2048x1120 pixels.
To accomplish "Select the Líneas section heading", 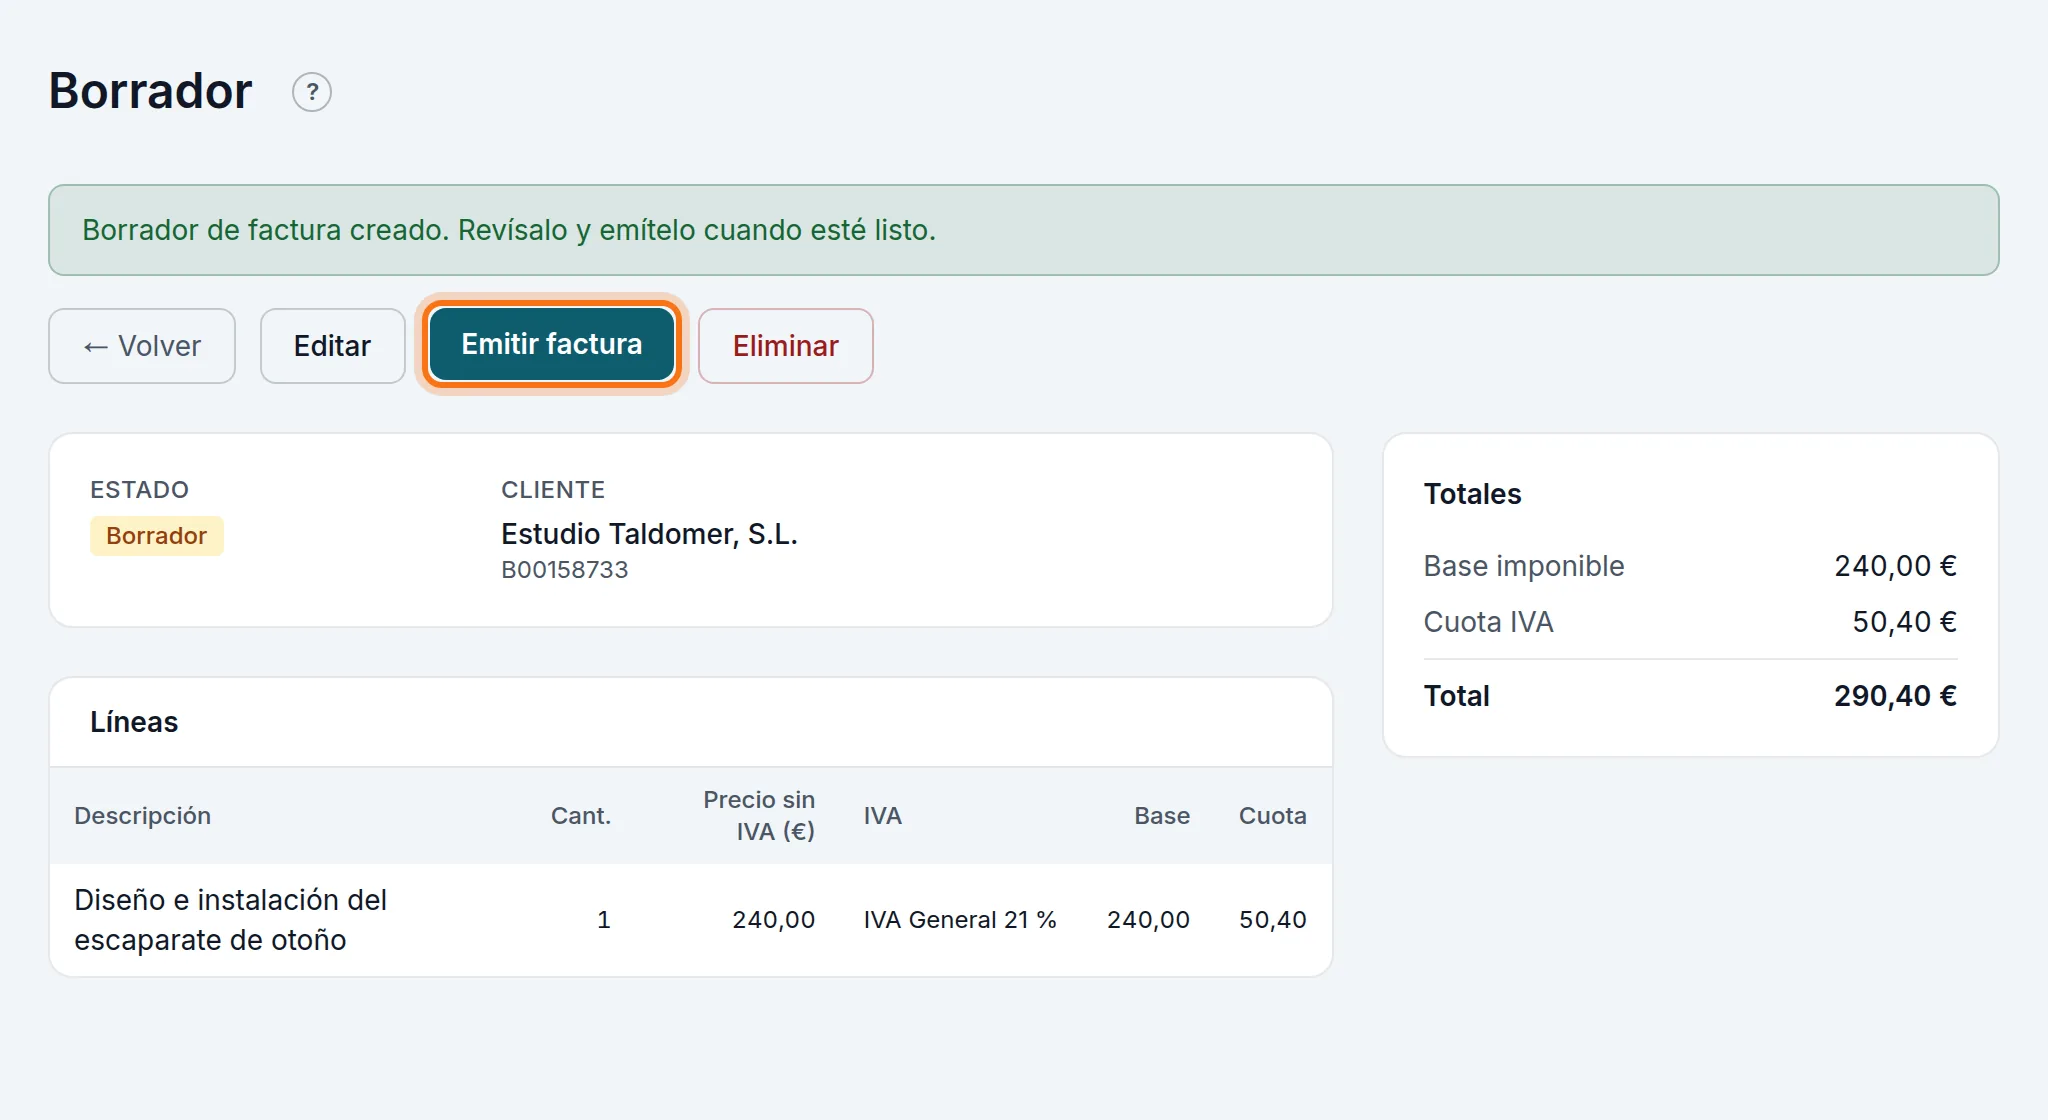I will point(134,722).
